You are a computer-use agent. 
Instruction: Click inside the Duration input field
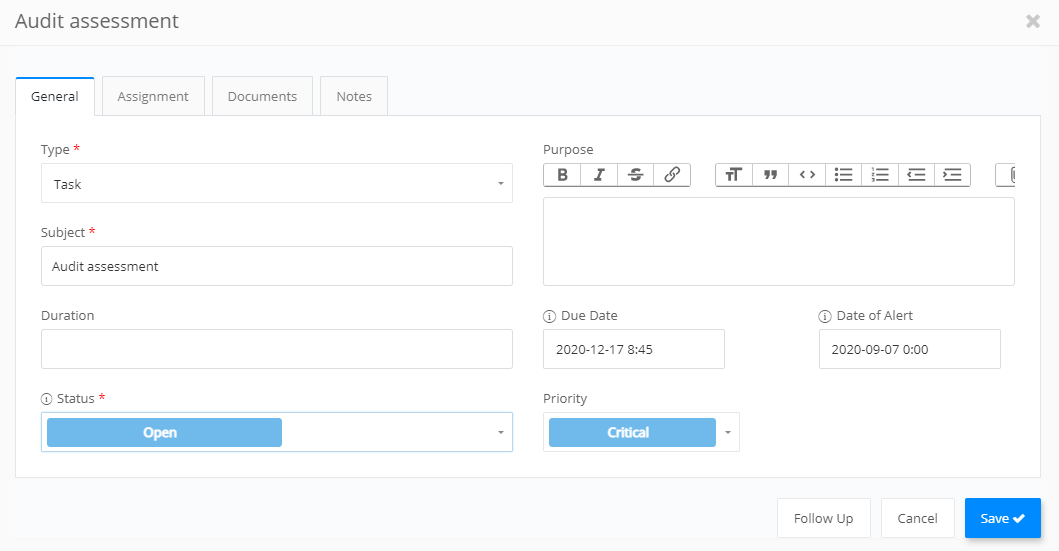point(277,349)
